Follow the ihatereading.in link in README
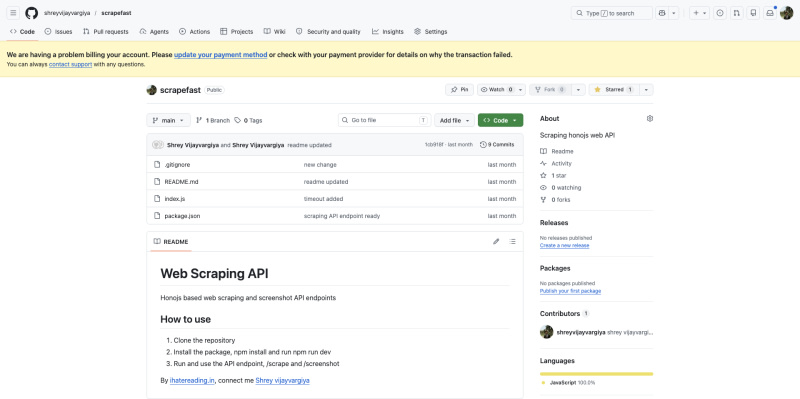 coord(192,381)
